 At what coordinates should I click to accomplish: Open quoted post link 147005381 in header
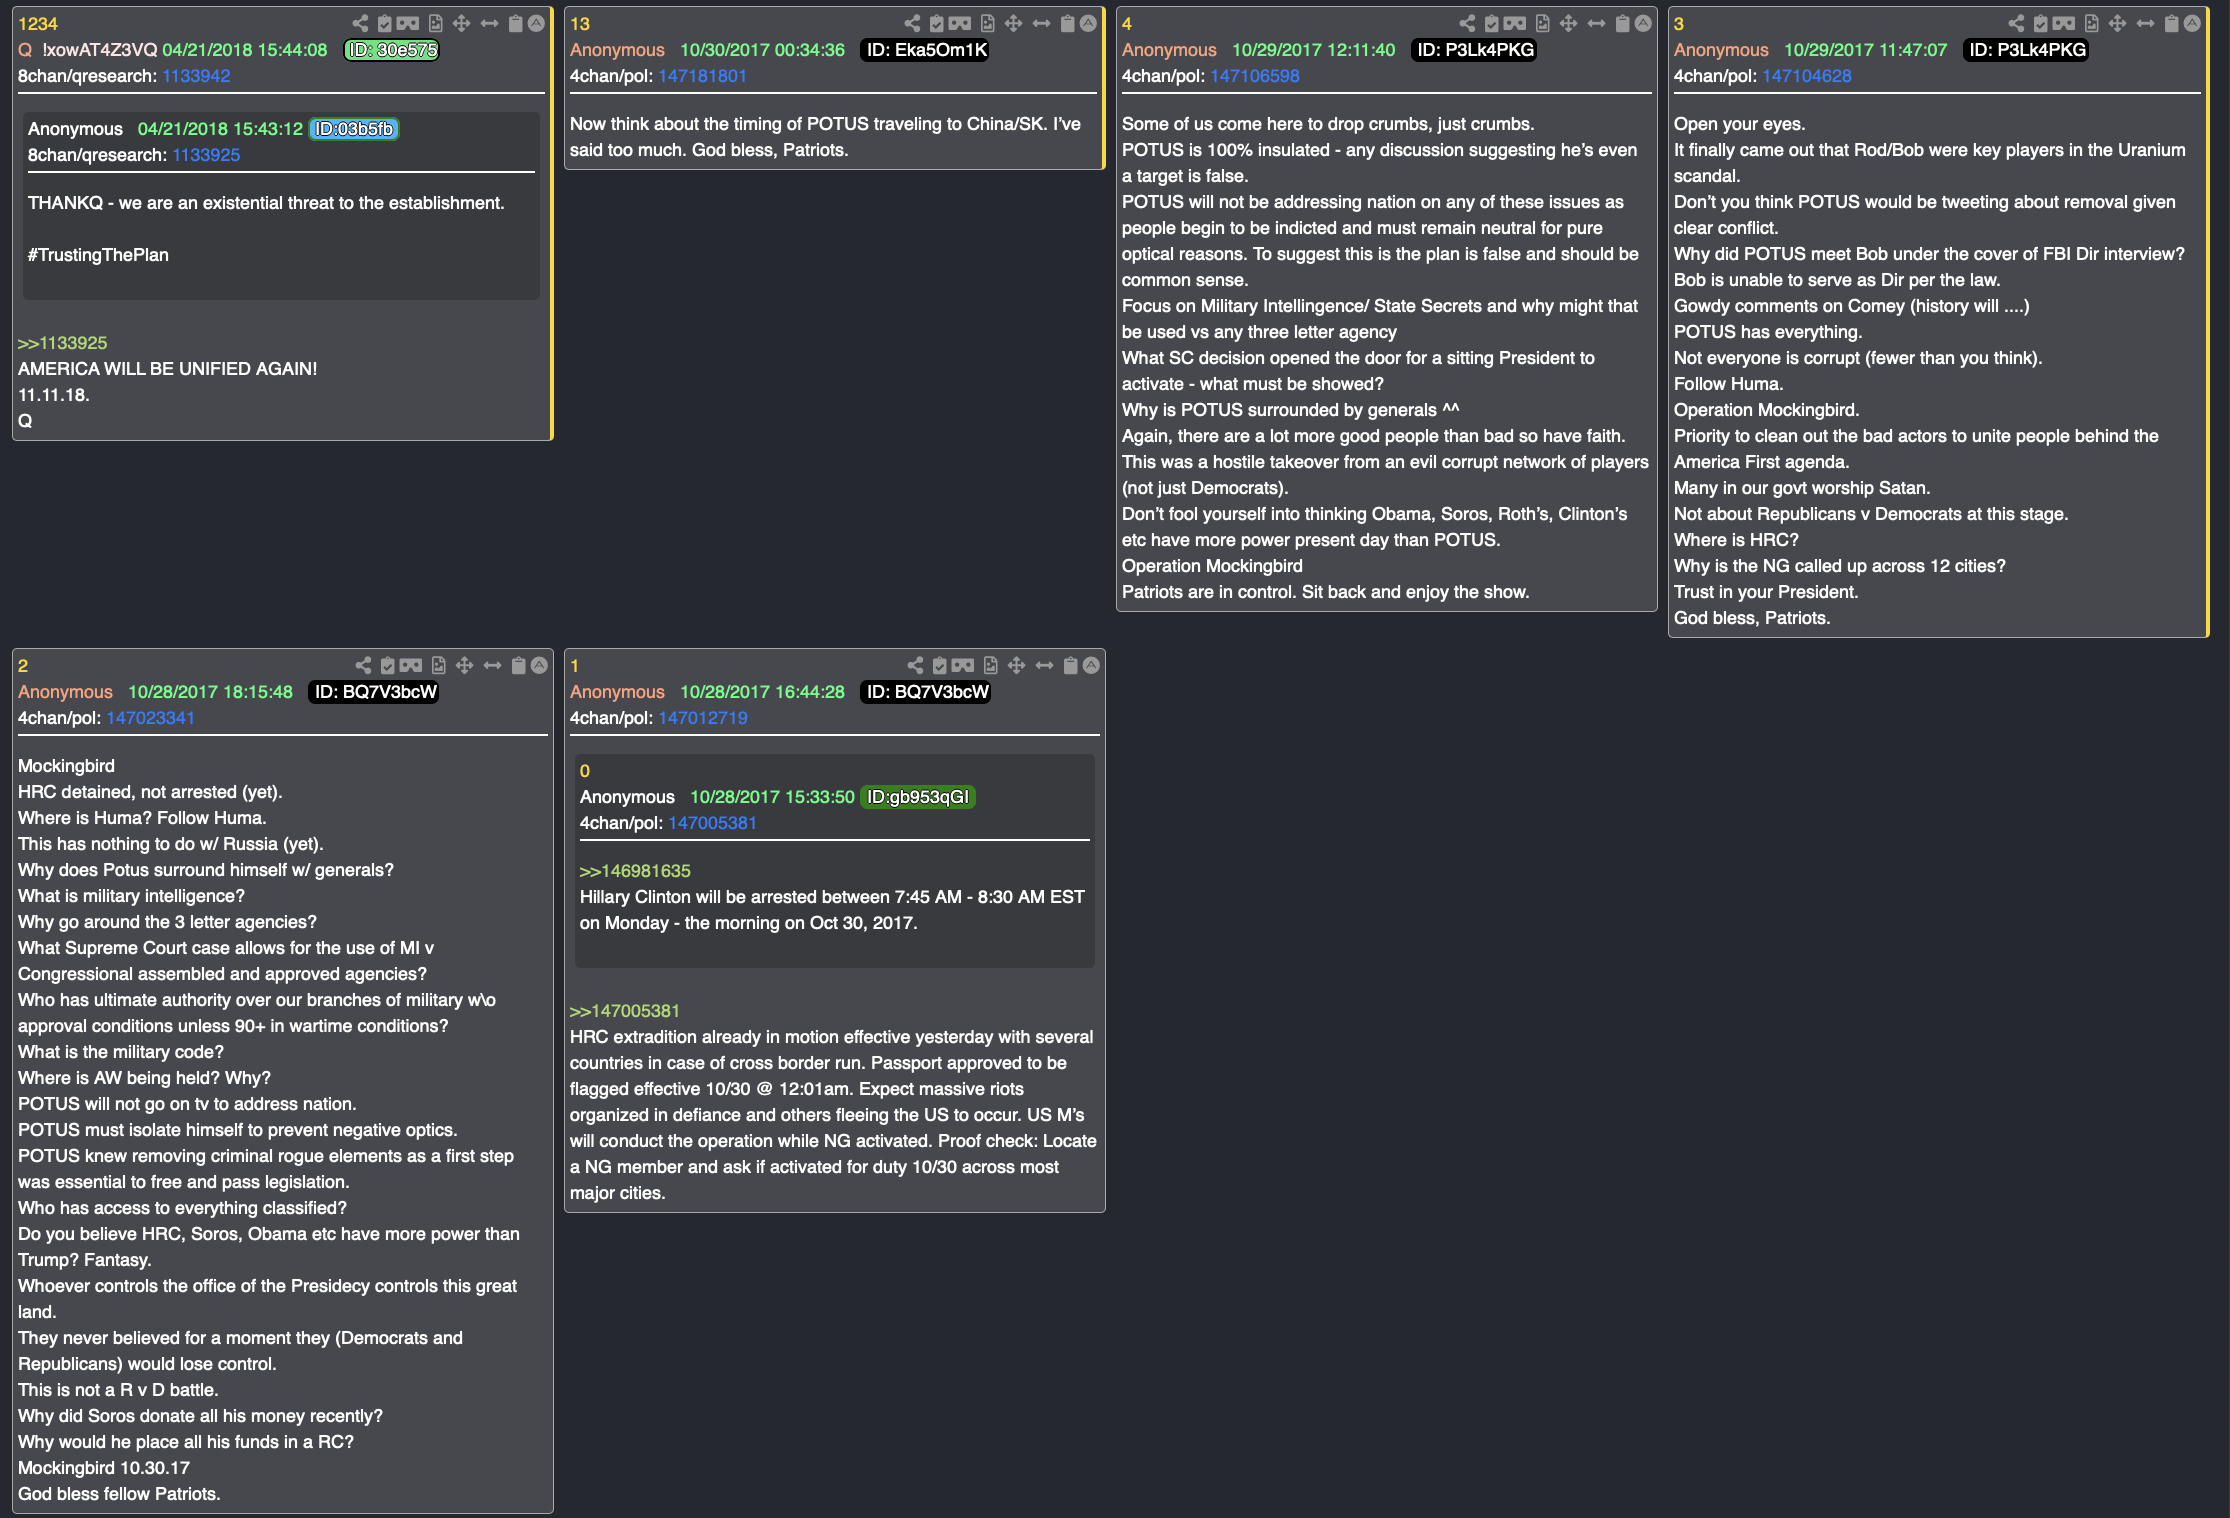712,823
